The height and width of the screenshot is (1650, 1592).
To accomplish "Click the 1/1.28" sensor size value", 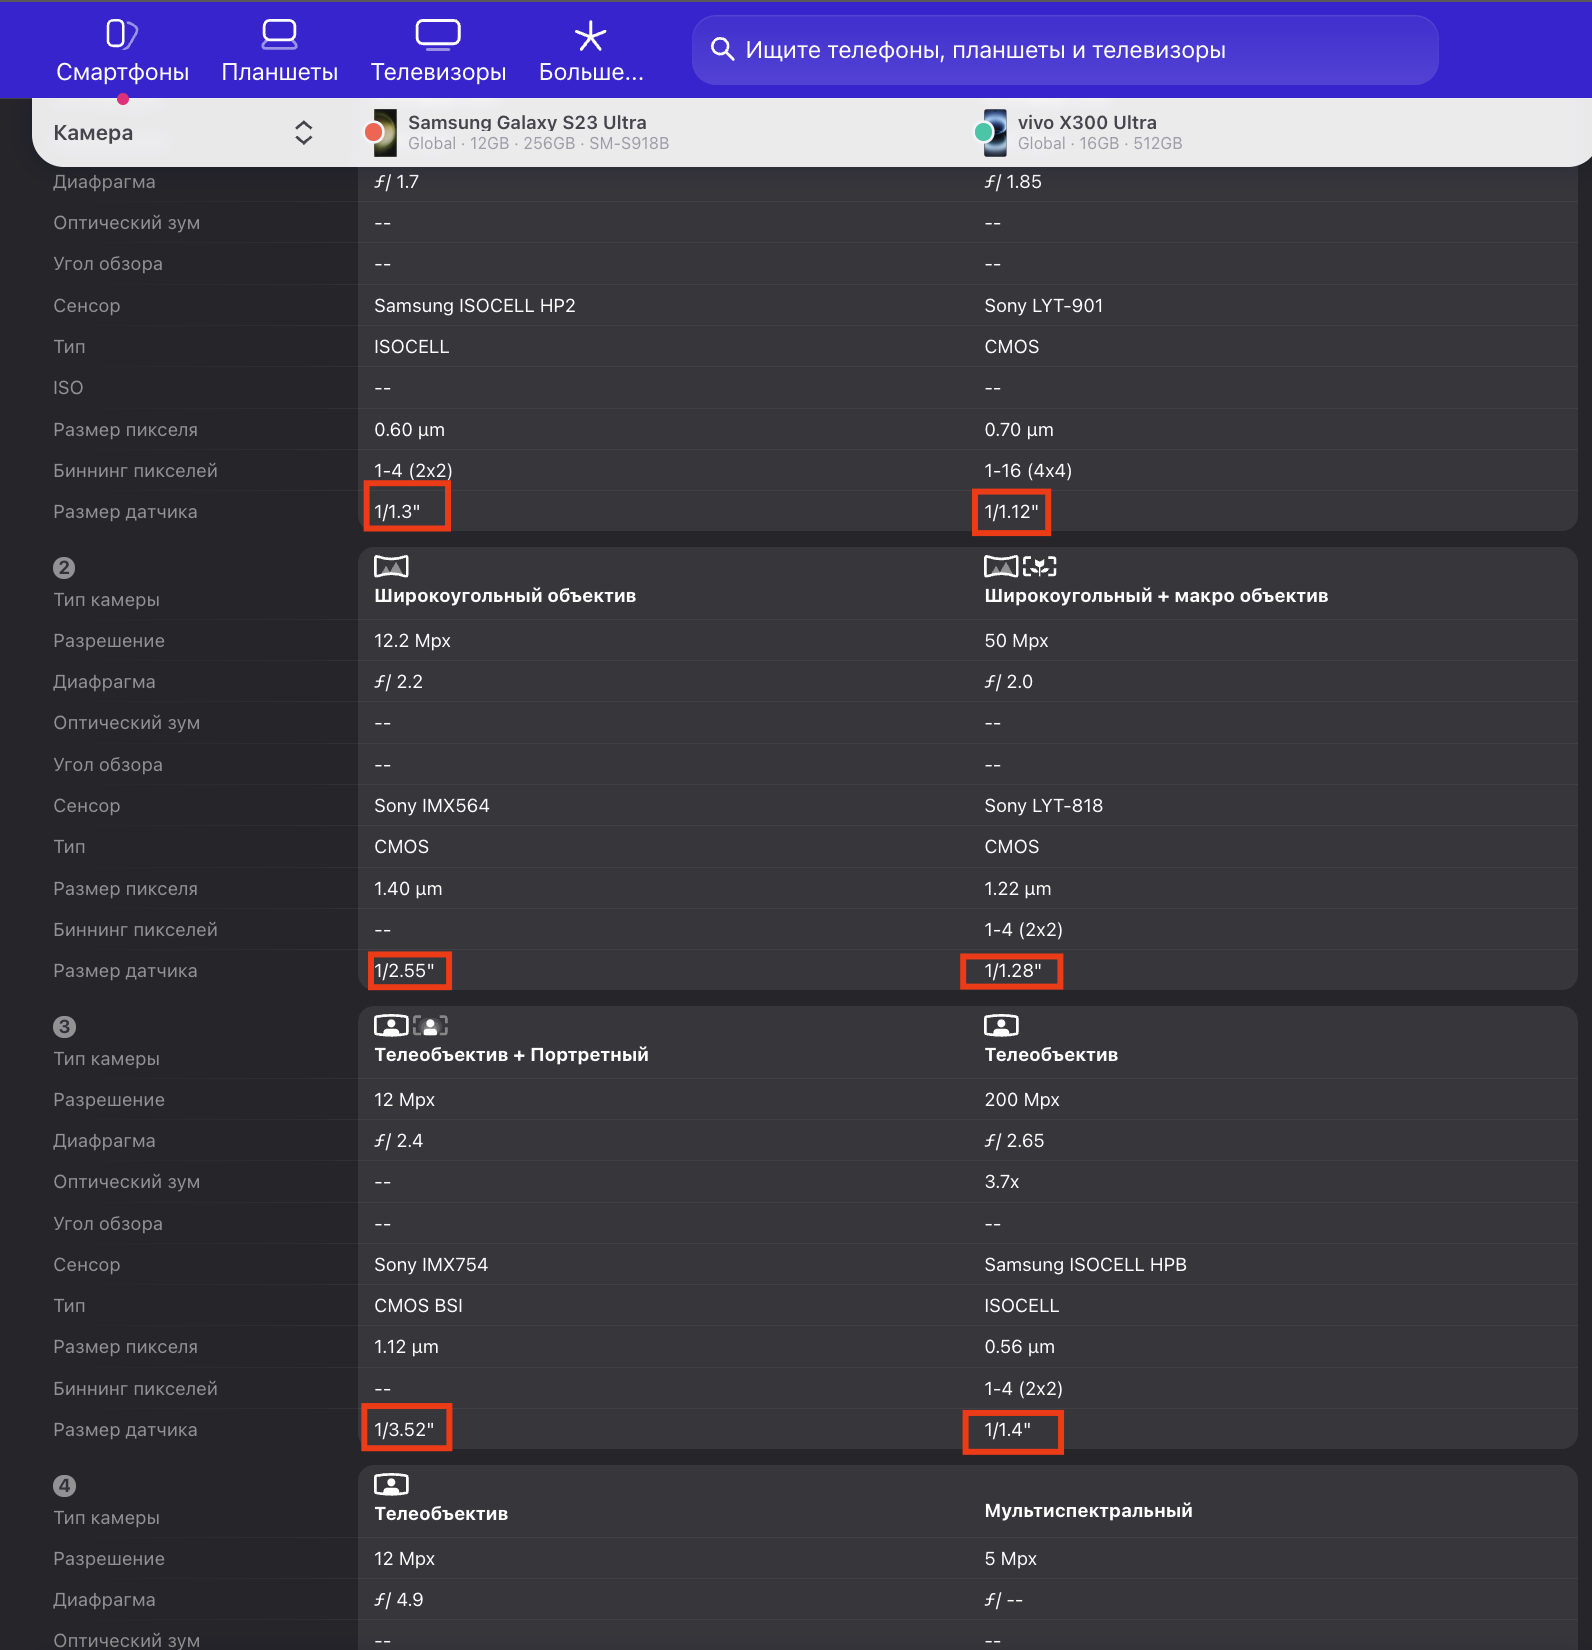I will 1013,971.
